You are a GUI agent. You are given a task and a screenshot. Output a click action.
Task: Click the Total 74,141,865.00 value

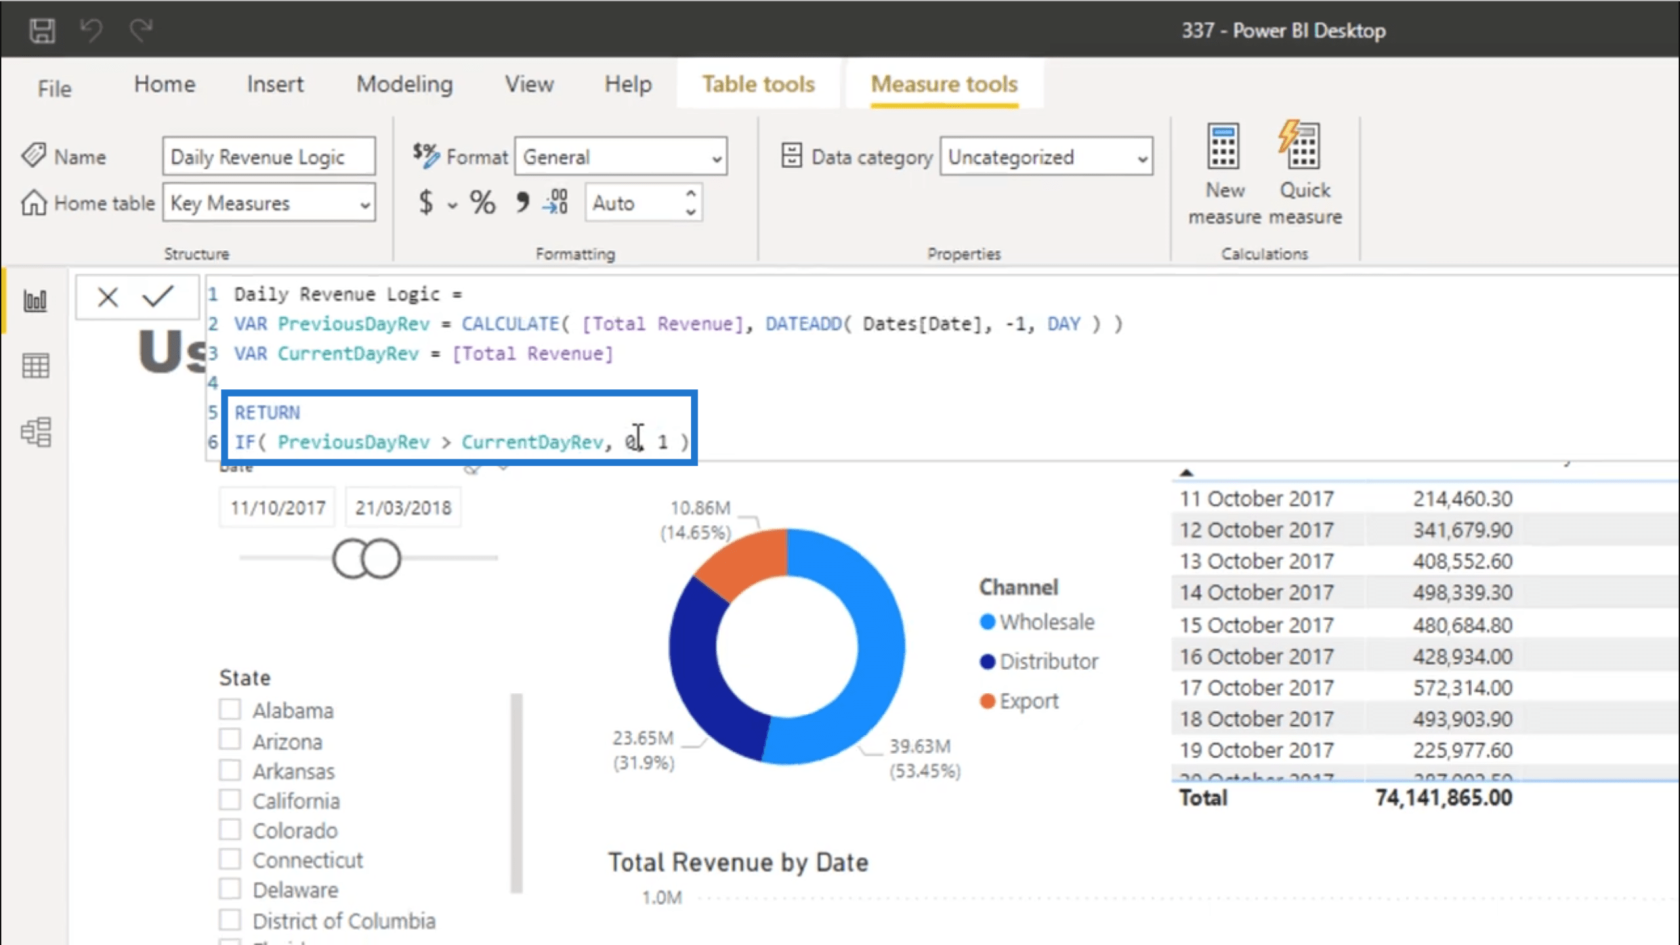(x=1443, y=798)
